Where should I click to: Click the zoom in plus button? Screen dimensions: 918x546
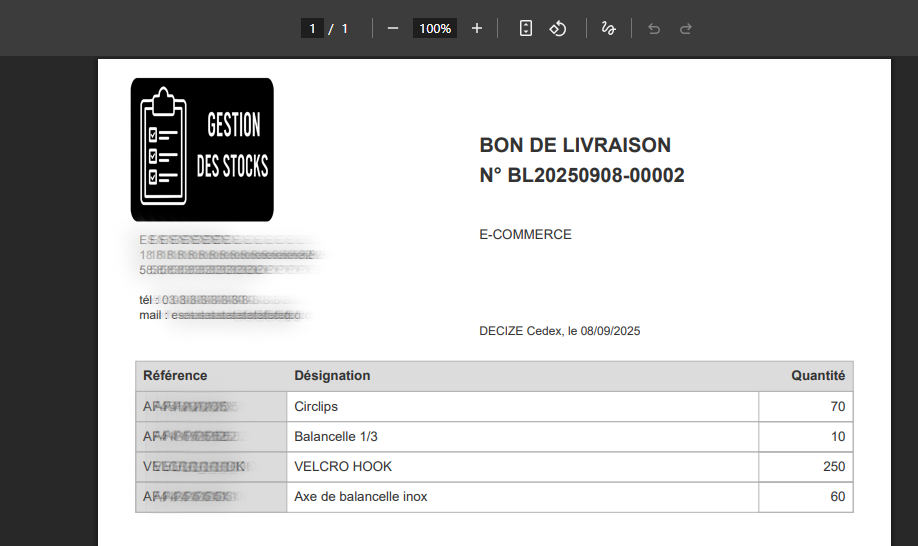[x=477, y=29]
